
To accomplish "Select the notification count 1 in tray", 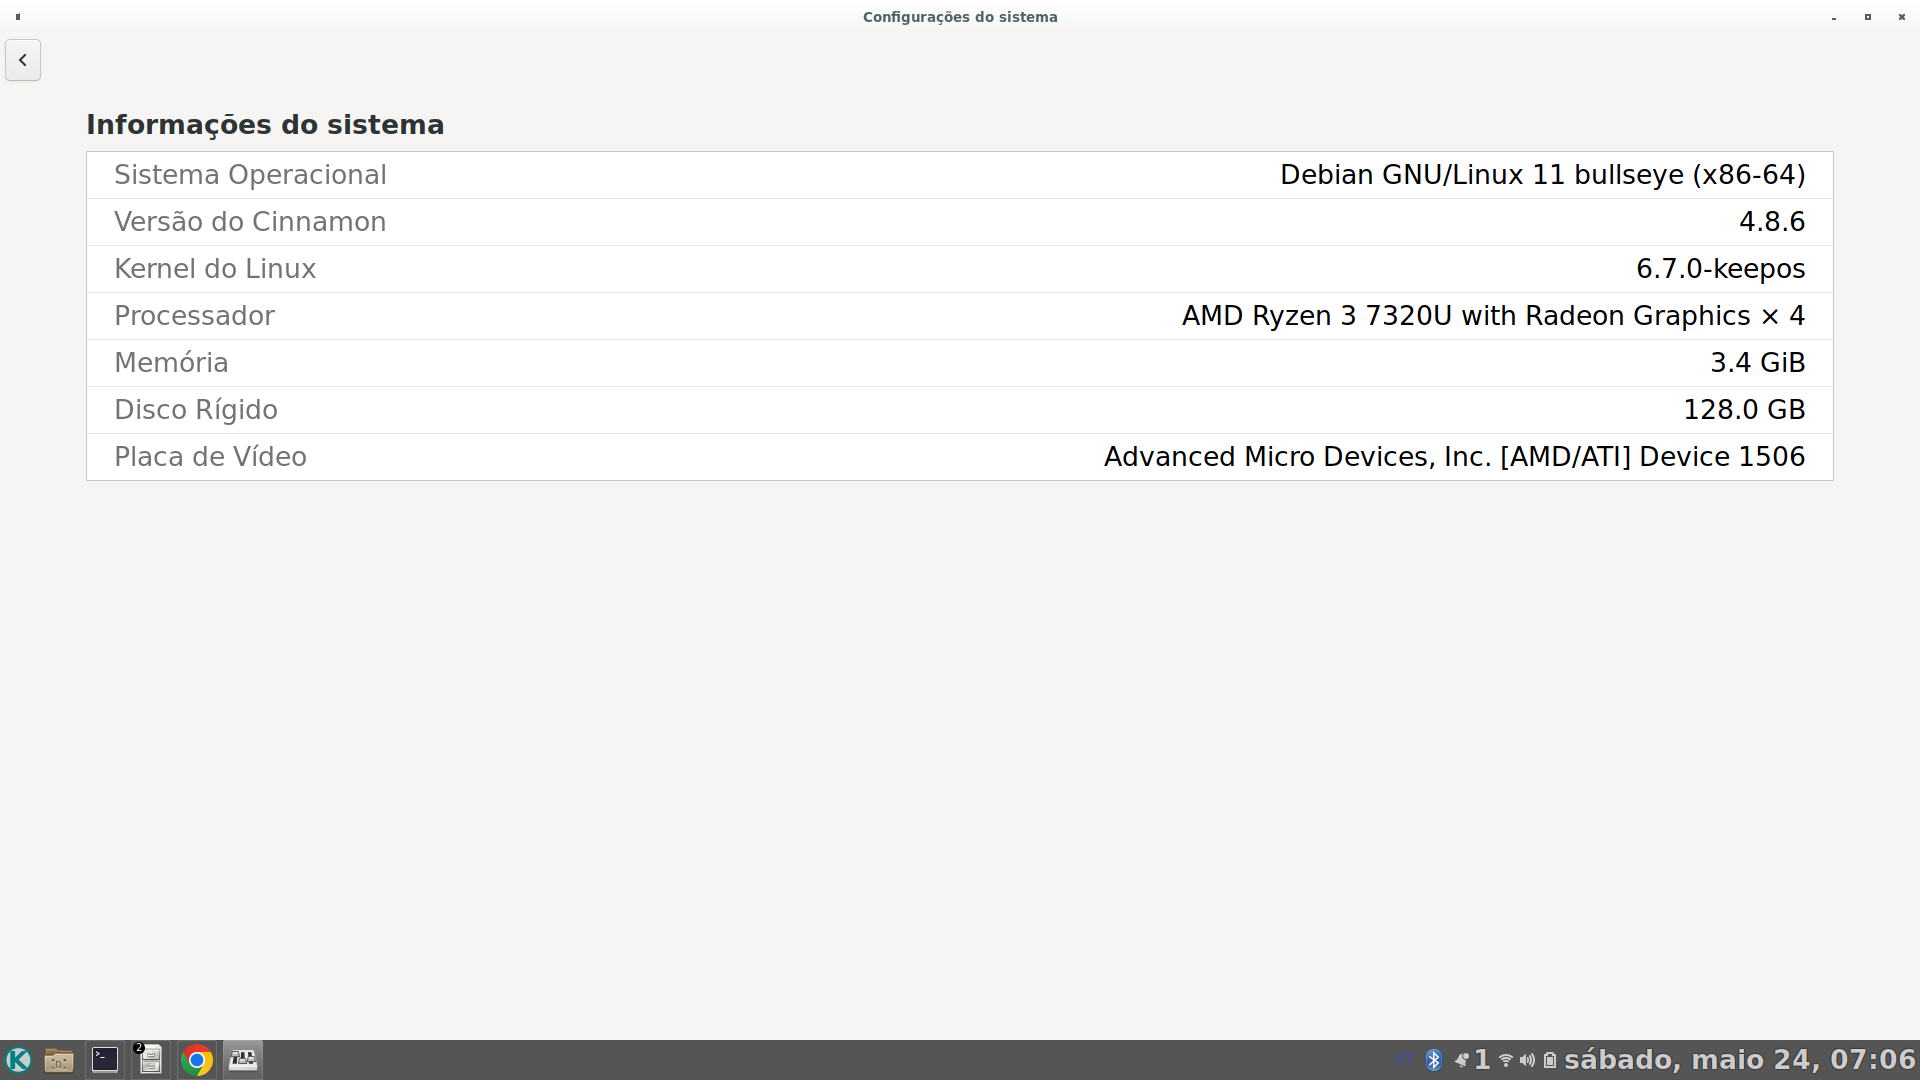I will coord(1482,1060).
